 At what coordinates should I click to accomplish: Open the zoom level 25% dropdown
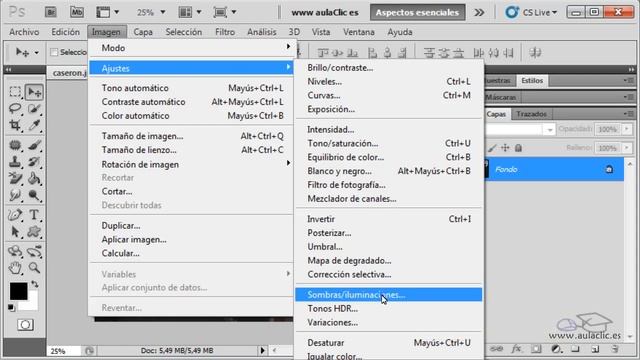pos(163,12)
